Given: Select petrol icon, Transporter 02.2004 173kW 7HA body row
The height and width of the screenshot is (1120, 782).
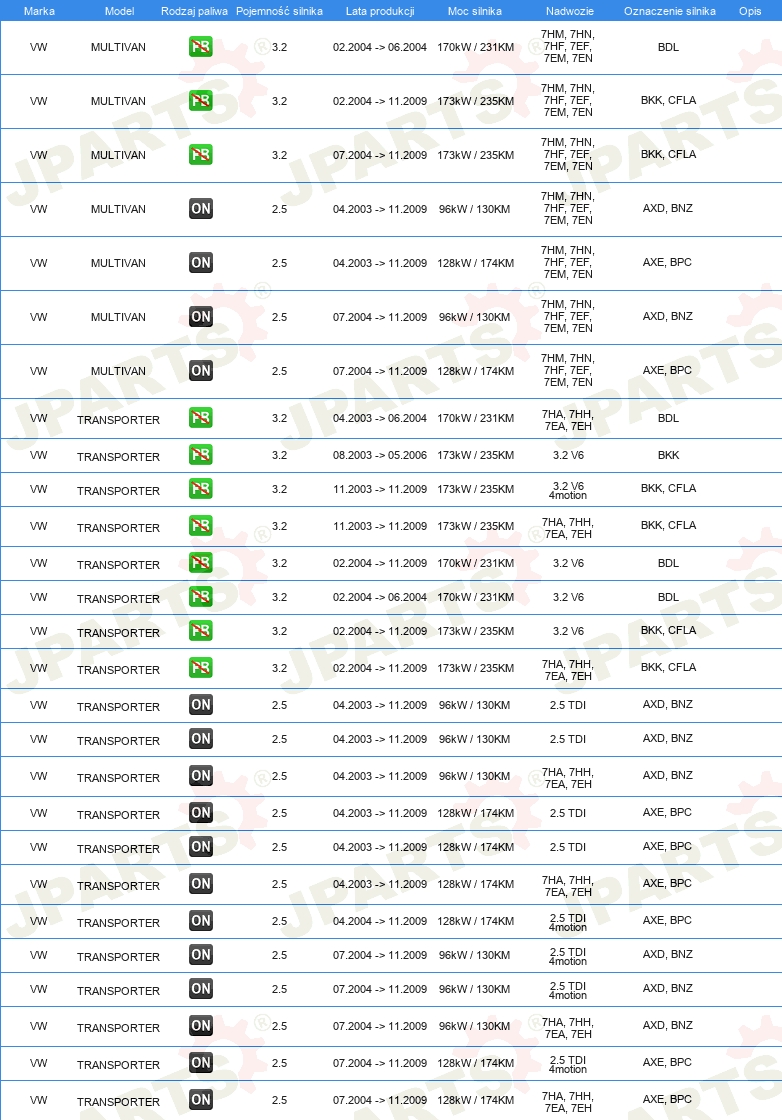Looking at the screenshot, I should point(201,668).
